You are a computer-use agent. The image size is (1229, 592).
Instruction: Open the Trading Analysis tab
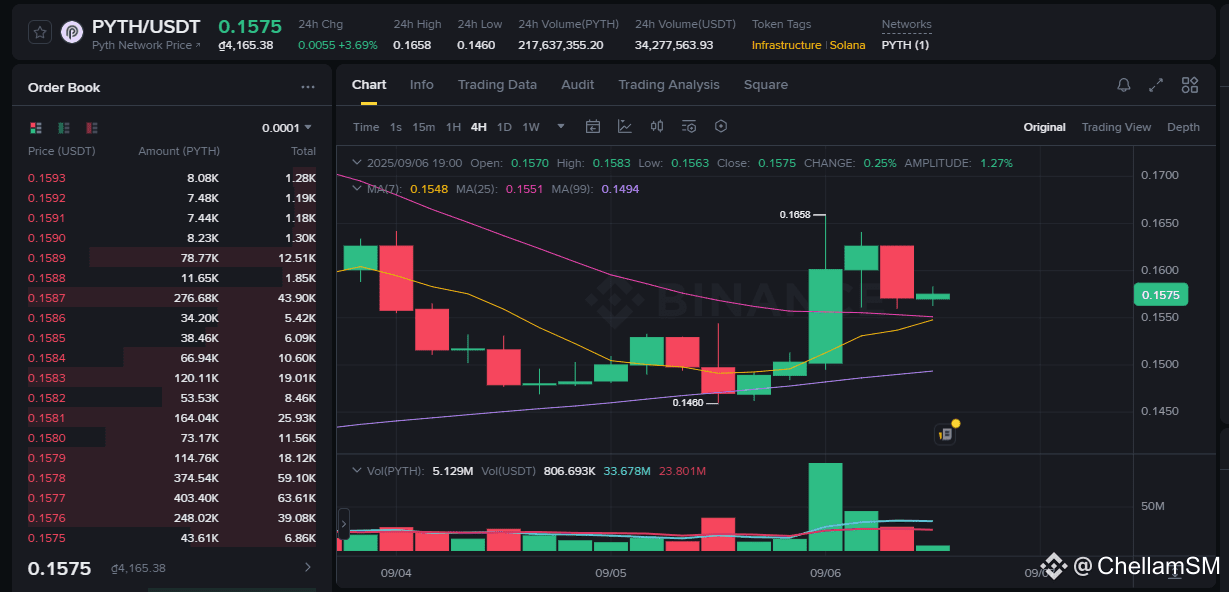point(669,85)
